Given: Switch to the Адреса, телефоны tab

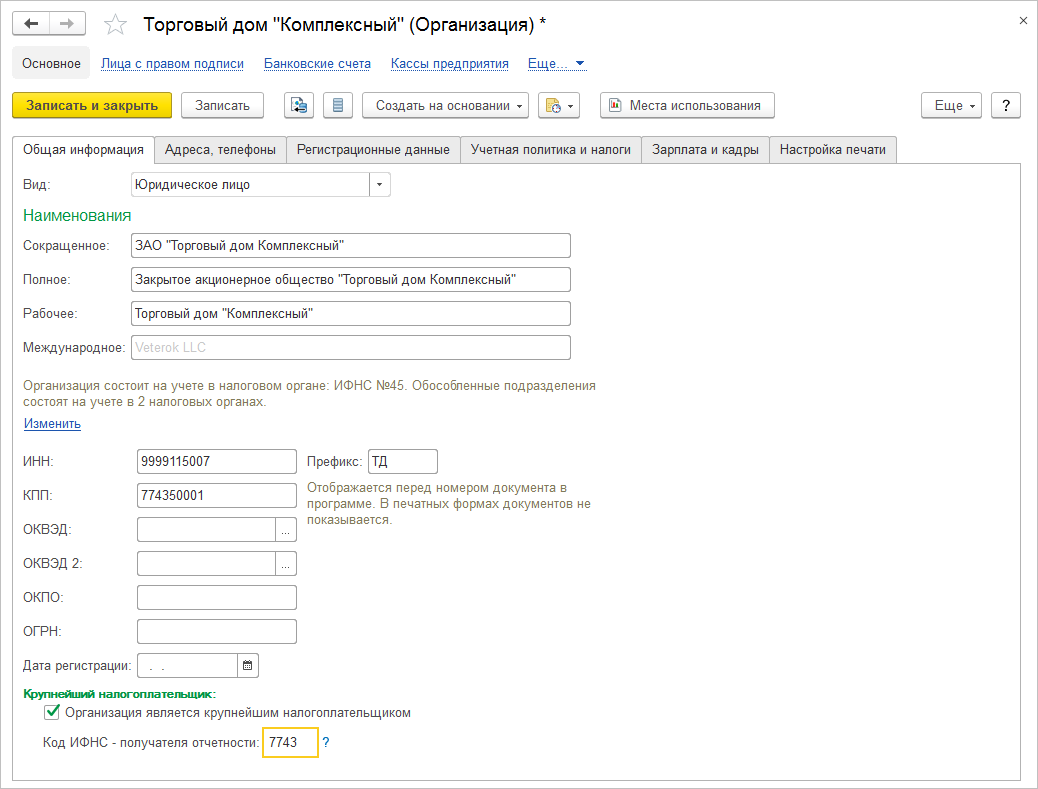Looking at the screenshot, I should (x=220, y=150).
